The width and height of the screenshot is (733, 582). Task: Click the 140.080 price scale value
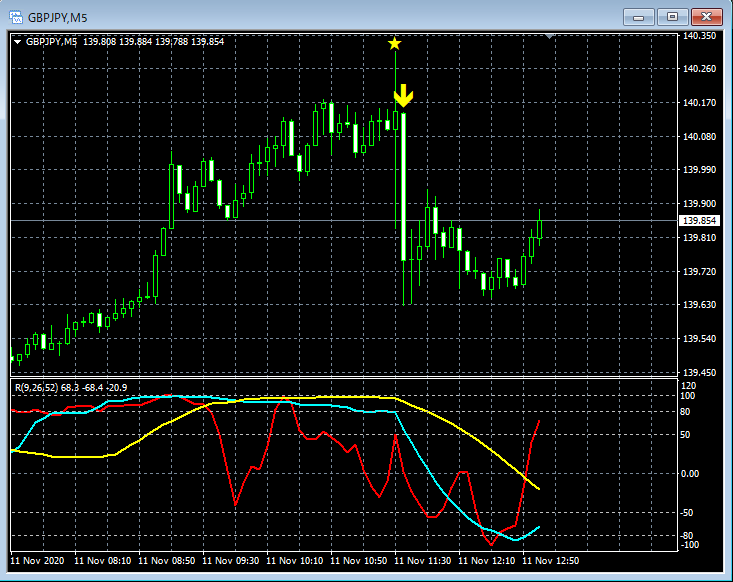699,137
